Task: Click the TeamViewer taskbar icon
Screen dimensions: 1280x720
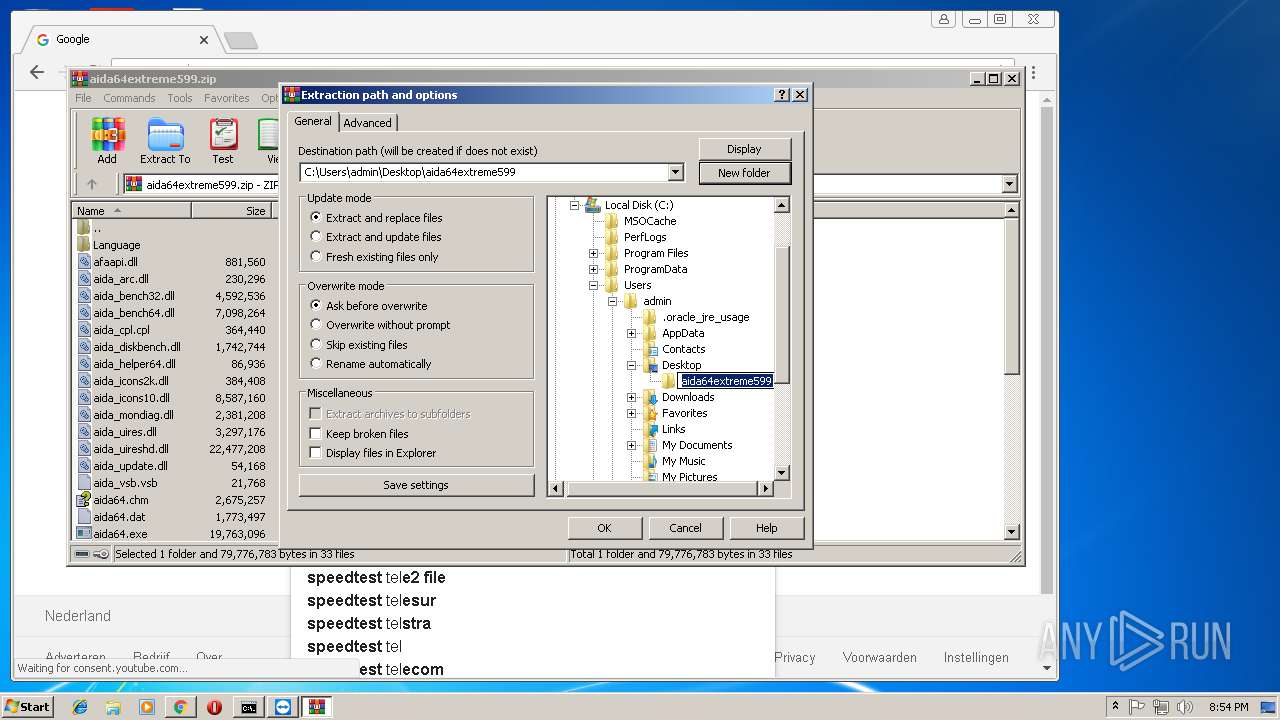Action: coord(283,707)
